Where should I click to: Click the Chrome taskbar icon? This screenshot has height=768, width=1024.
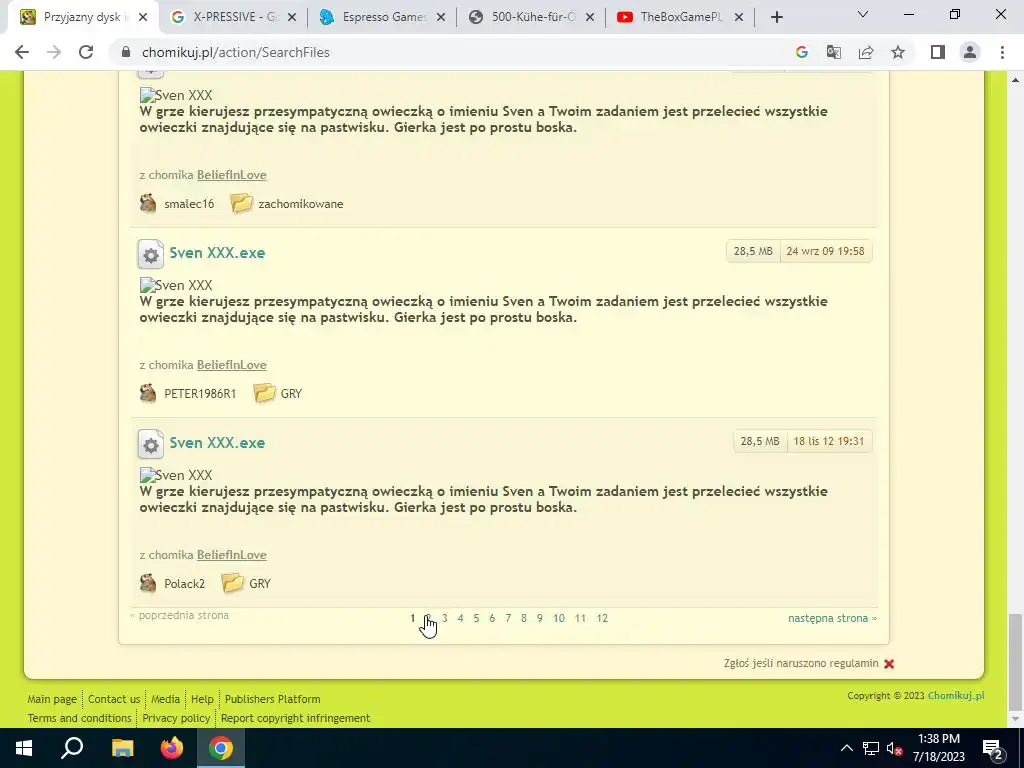point(221,748)
